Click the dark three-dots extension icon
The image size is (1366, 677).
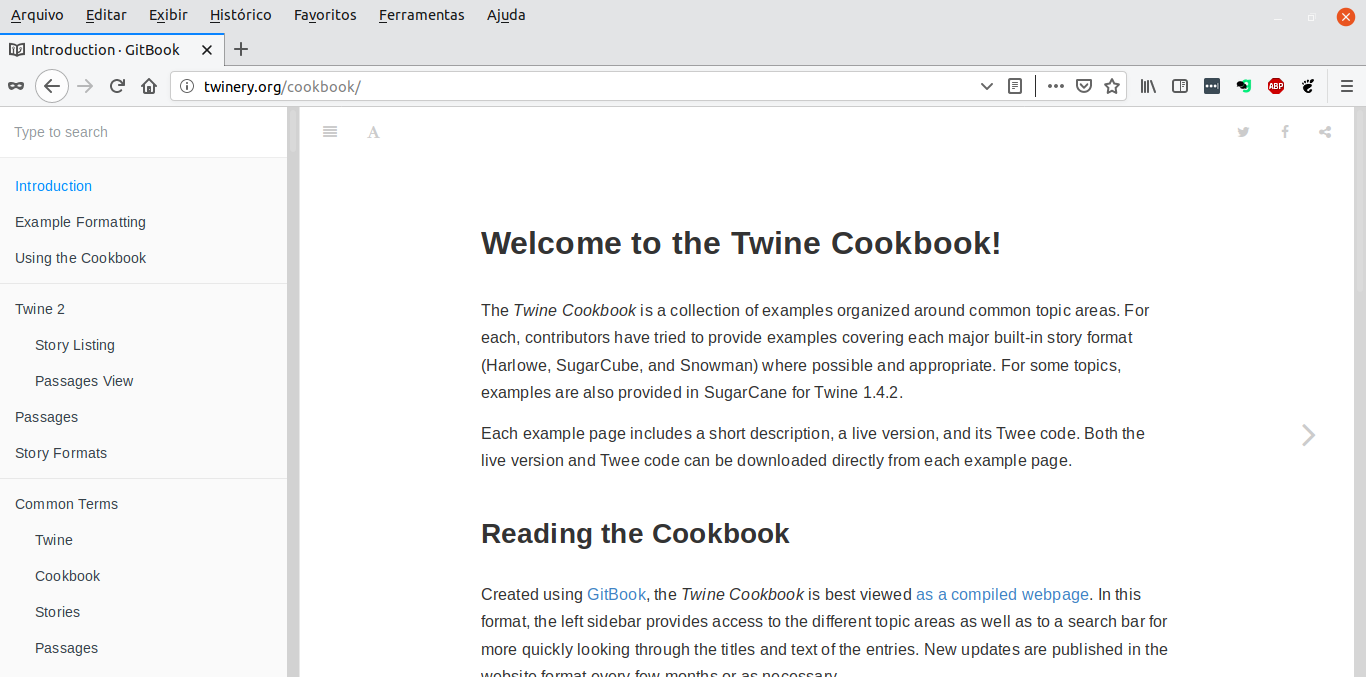[x=1212, y=86]
